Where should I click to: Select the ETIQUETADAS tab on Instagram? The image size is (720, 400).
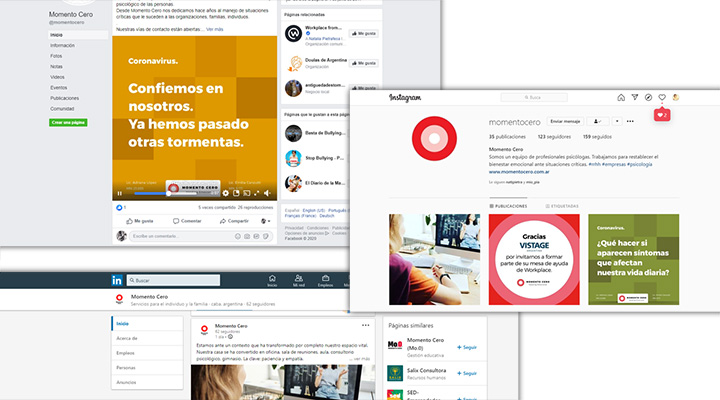click(562, 206)
